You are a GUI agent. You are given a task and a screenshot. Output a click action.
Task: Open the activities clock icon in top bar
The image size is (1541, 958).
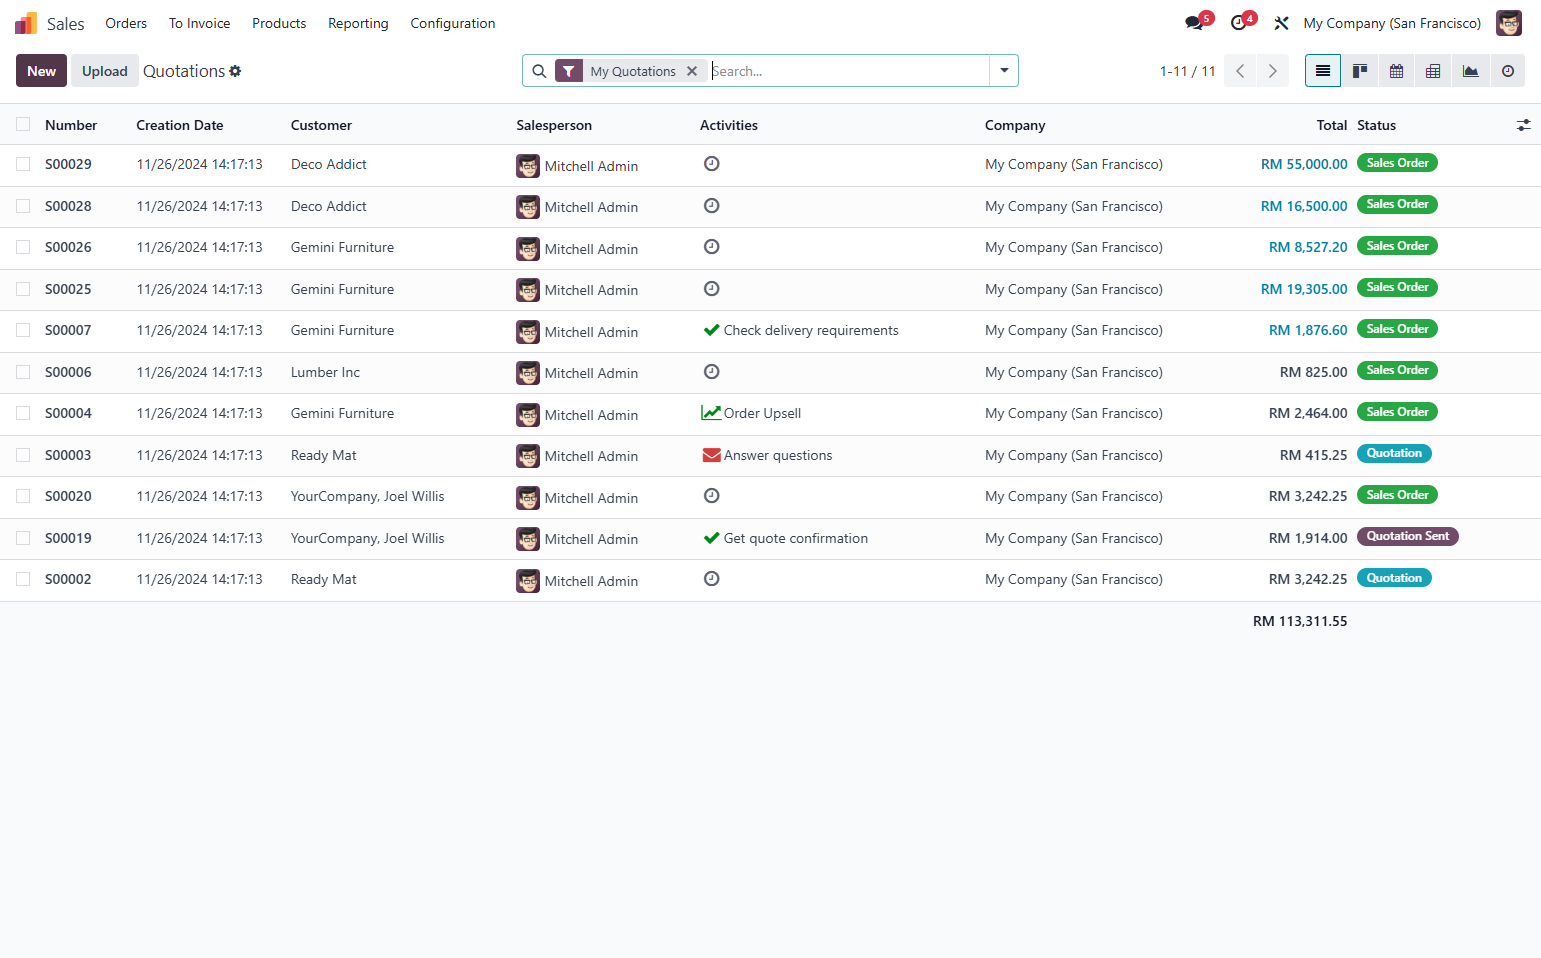coord(1239,23)
